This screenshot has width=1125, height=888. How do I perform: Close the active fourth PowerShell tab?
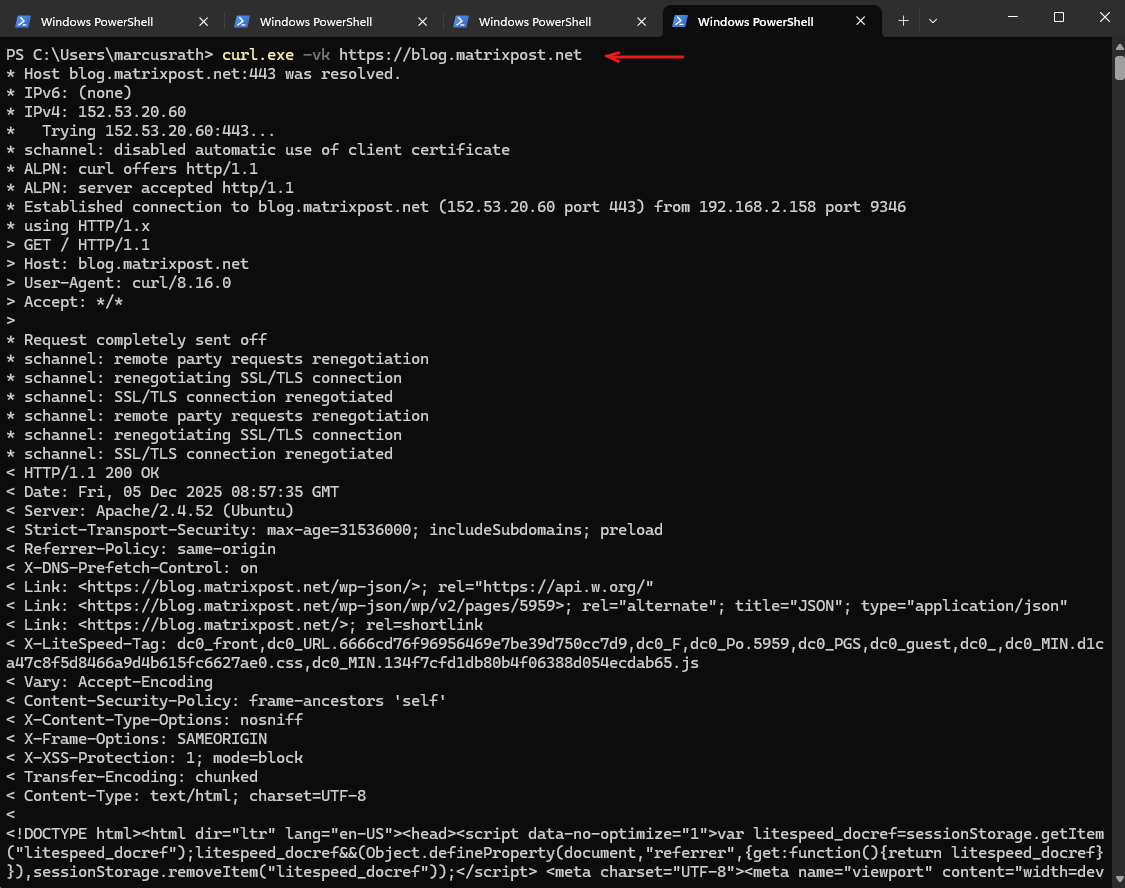coord(861,21)
